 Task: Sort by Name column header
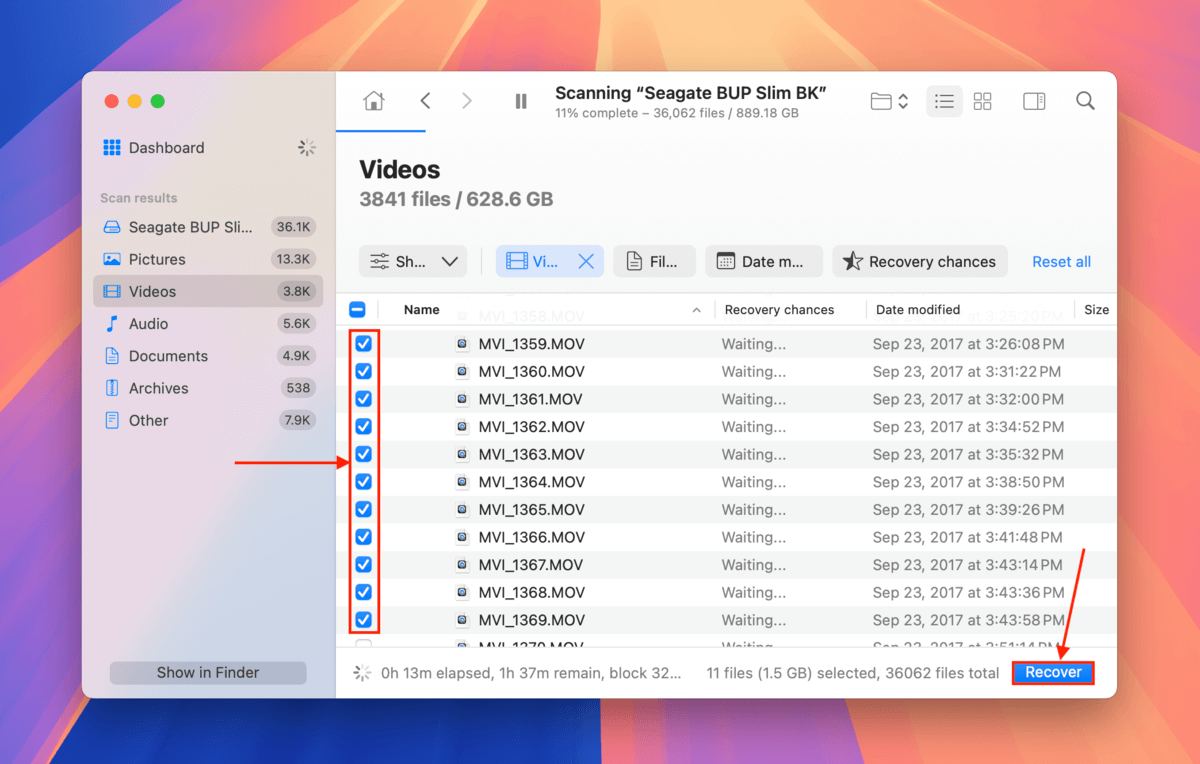[422, 310]
